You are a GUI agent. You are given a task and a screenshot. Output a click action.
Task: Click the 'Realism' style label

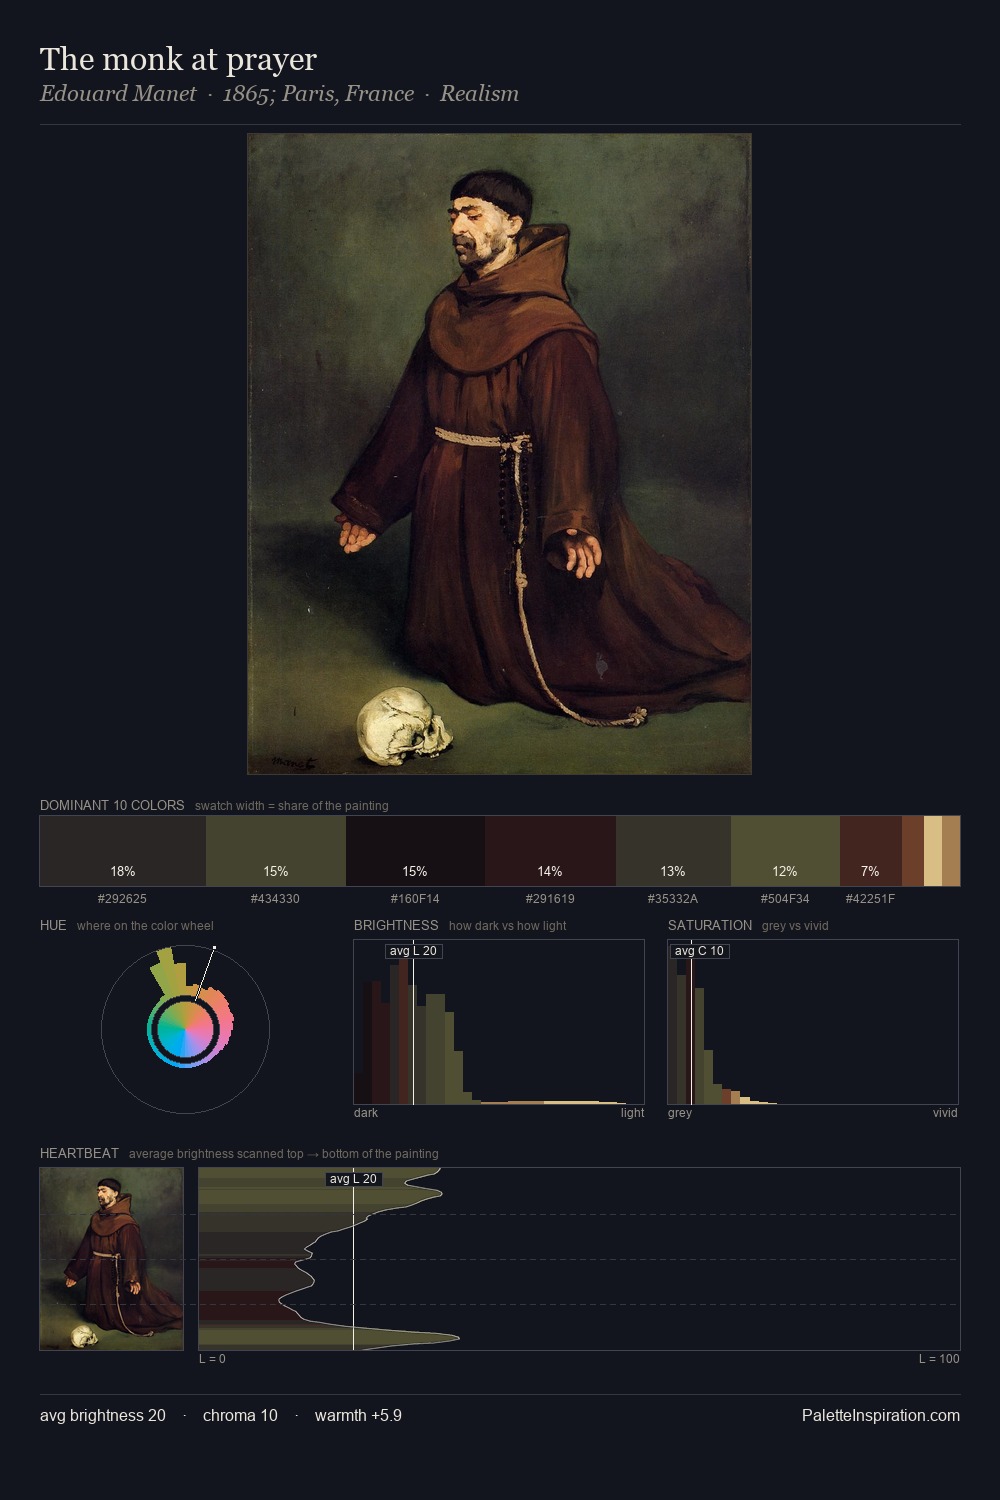coord(479,94)
